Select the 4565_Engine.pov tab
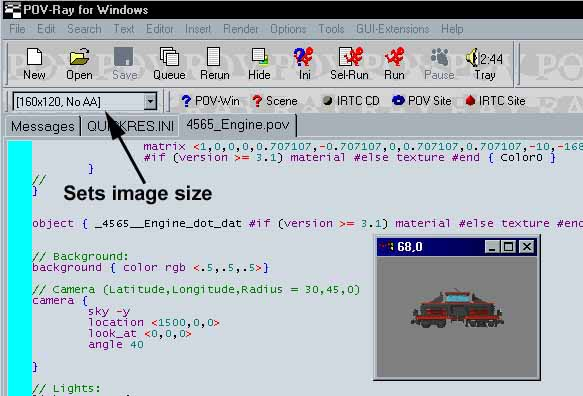583x396 pixels. click(x=238, y=125)
